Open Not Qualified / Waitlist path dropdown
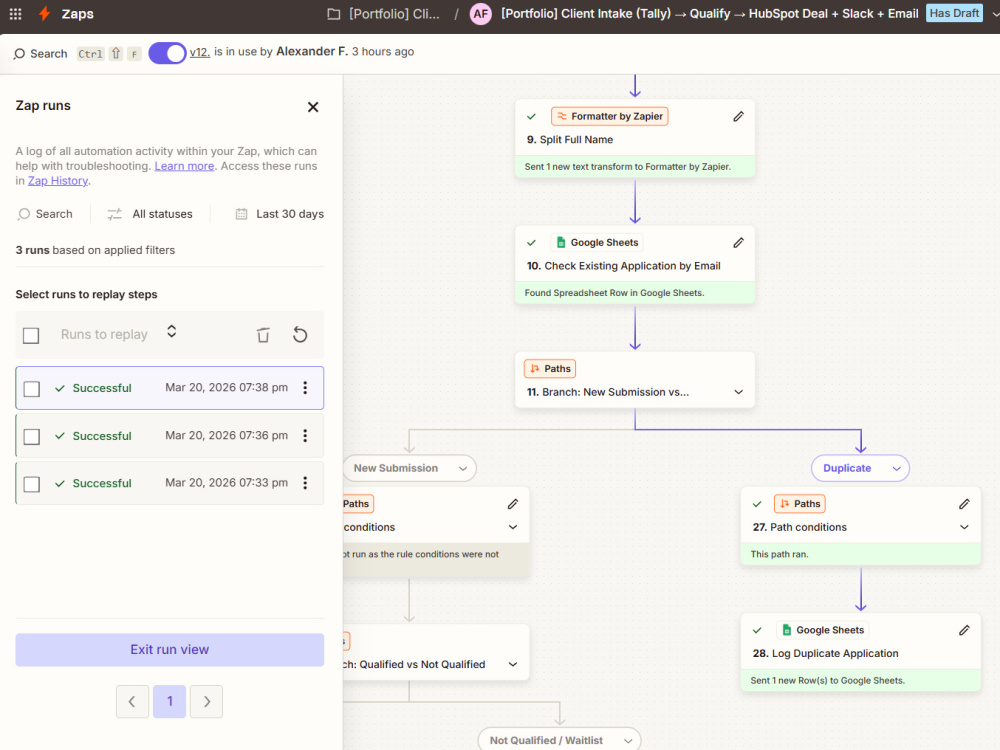This screenshot has width=1000, height=750. pos(559,740)
